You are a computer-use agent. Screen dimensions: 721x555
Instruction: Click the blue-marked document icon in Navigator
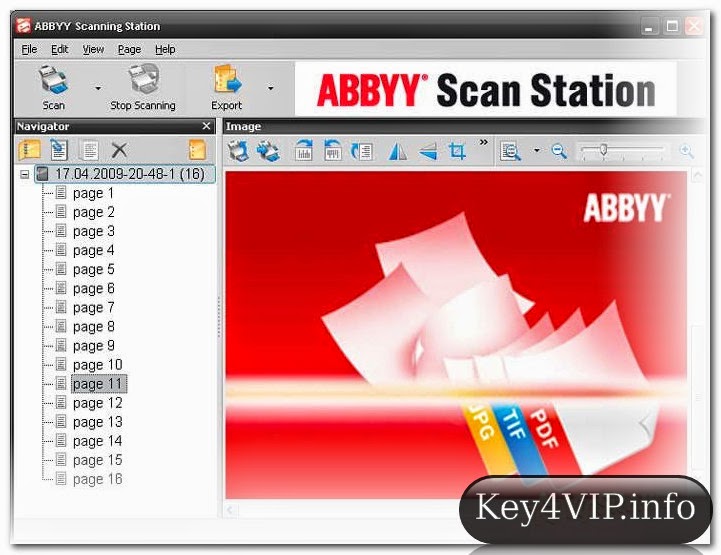tap(59, 150)
